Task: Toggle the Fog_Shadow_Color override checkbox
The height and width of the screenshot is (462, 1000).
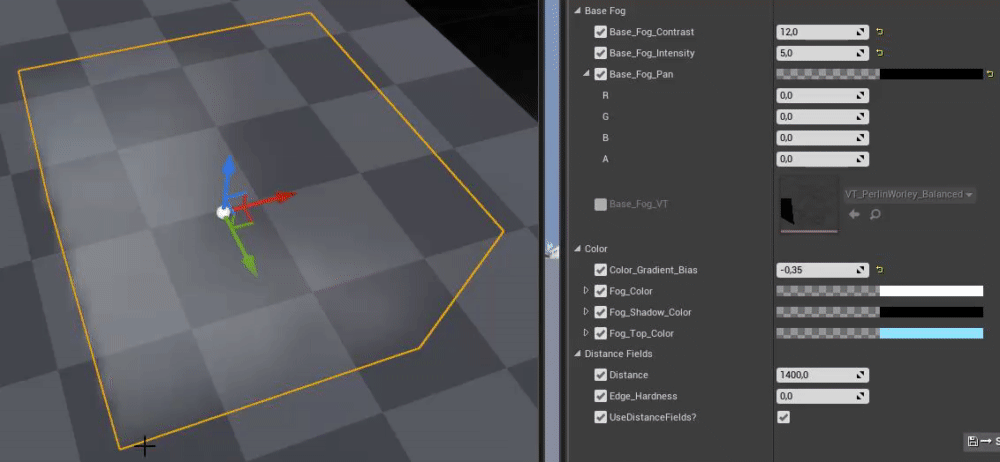Action: [x=600, y=312]
